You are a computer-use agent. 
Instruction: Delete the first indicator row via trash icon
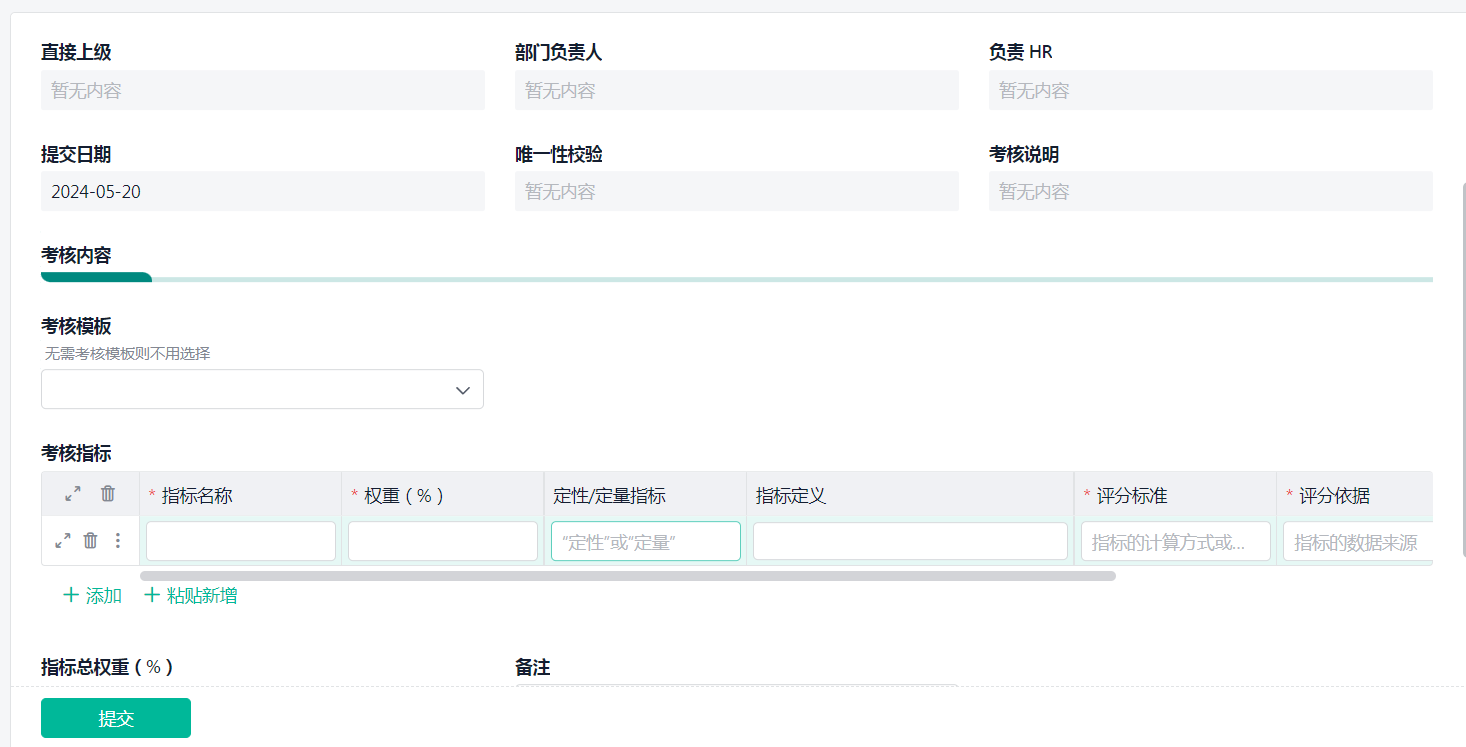(90, 541)
